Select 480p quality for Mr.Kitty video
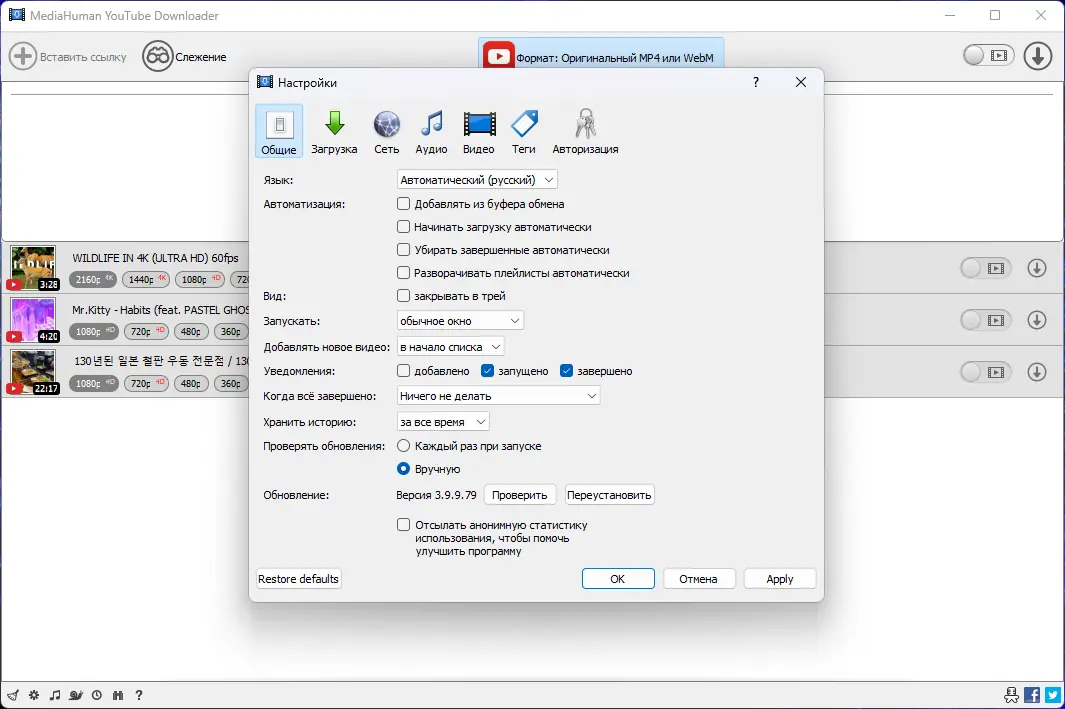Screen dimensions: 1065x709 191,331
